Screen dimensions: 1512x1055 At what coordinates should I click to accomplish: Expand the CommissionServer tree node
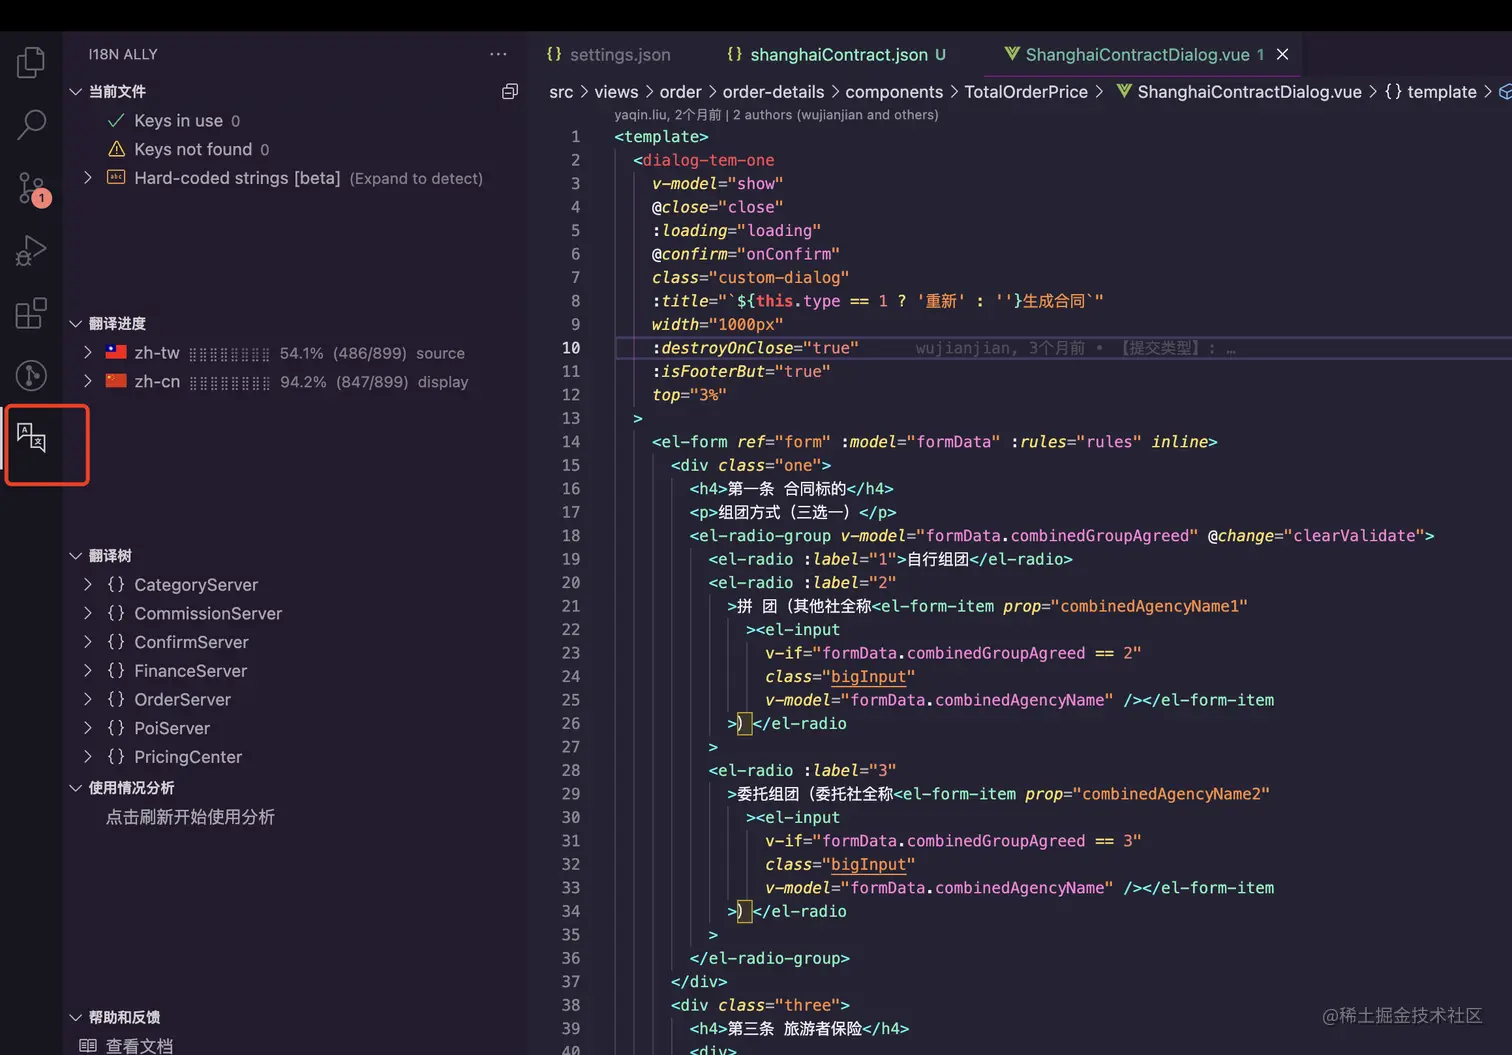tap(88, 613)
